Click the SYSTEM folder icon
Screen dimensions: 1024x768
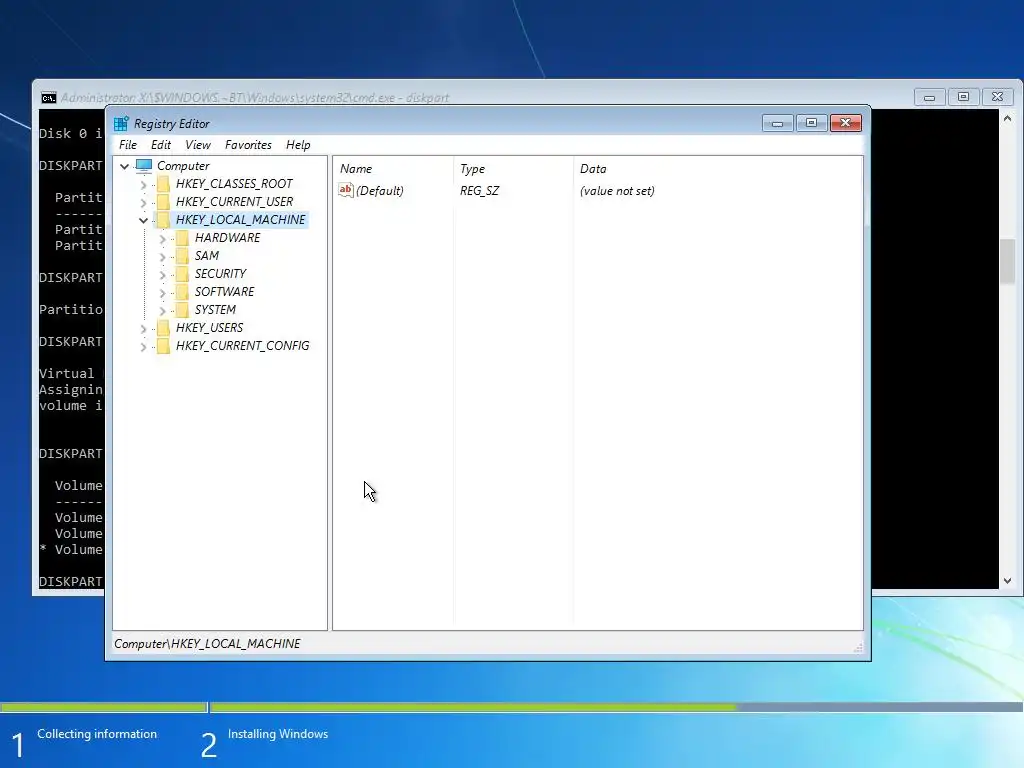click(x=182, y=310)
